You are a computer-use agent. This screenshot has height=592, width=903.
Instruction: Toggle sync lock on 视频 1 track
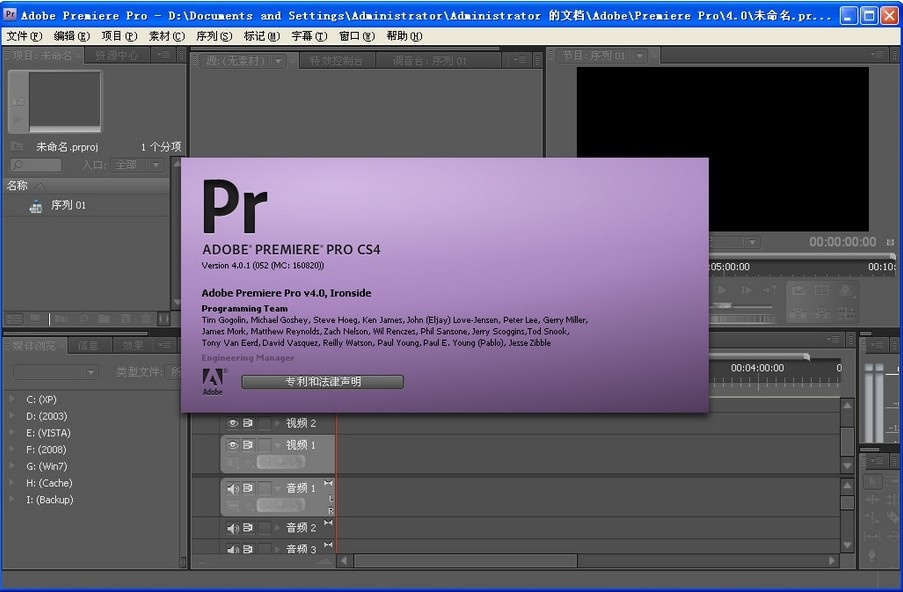(248, 445)
